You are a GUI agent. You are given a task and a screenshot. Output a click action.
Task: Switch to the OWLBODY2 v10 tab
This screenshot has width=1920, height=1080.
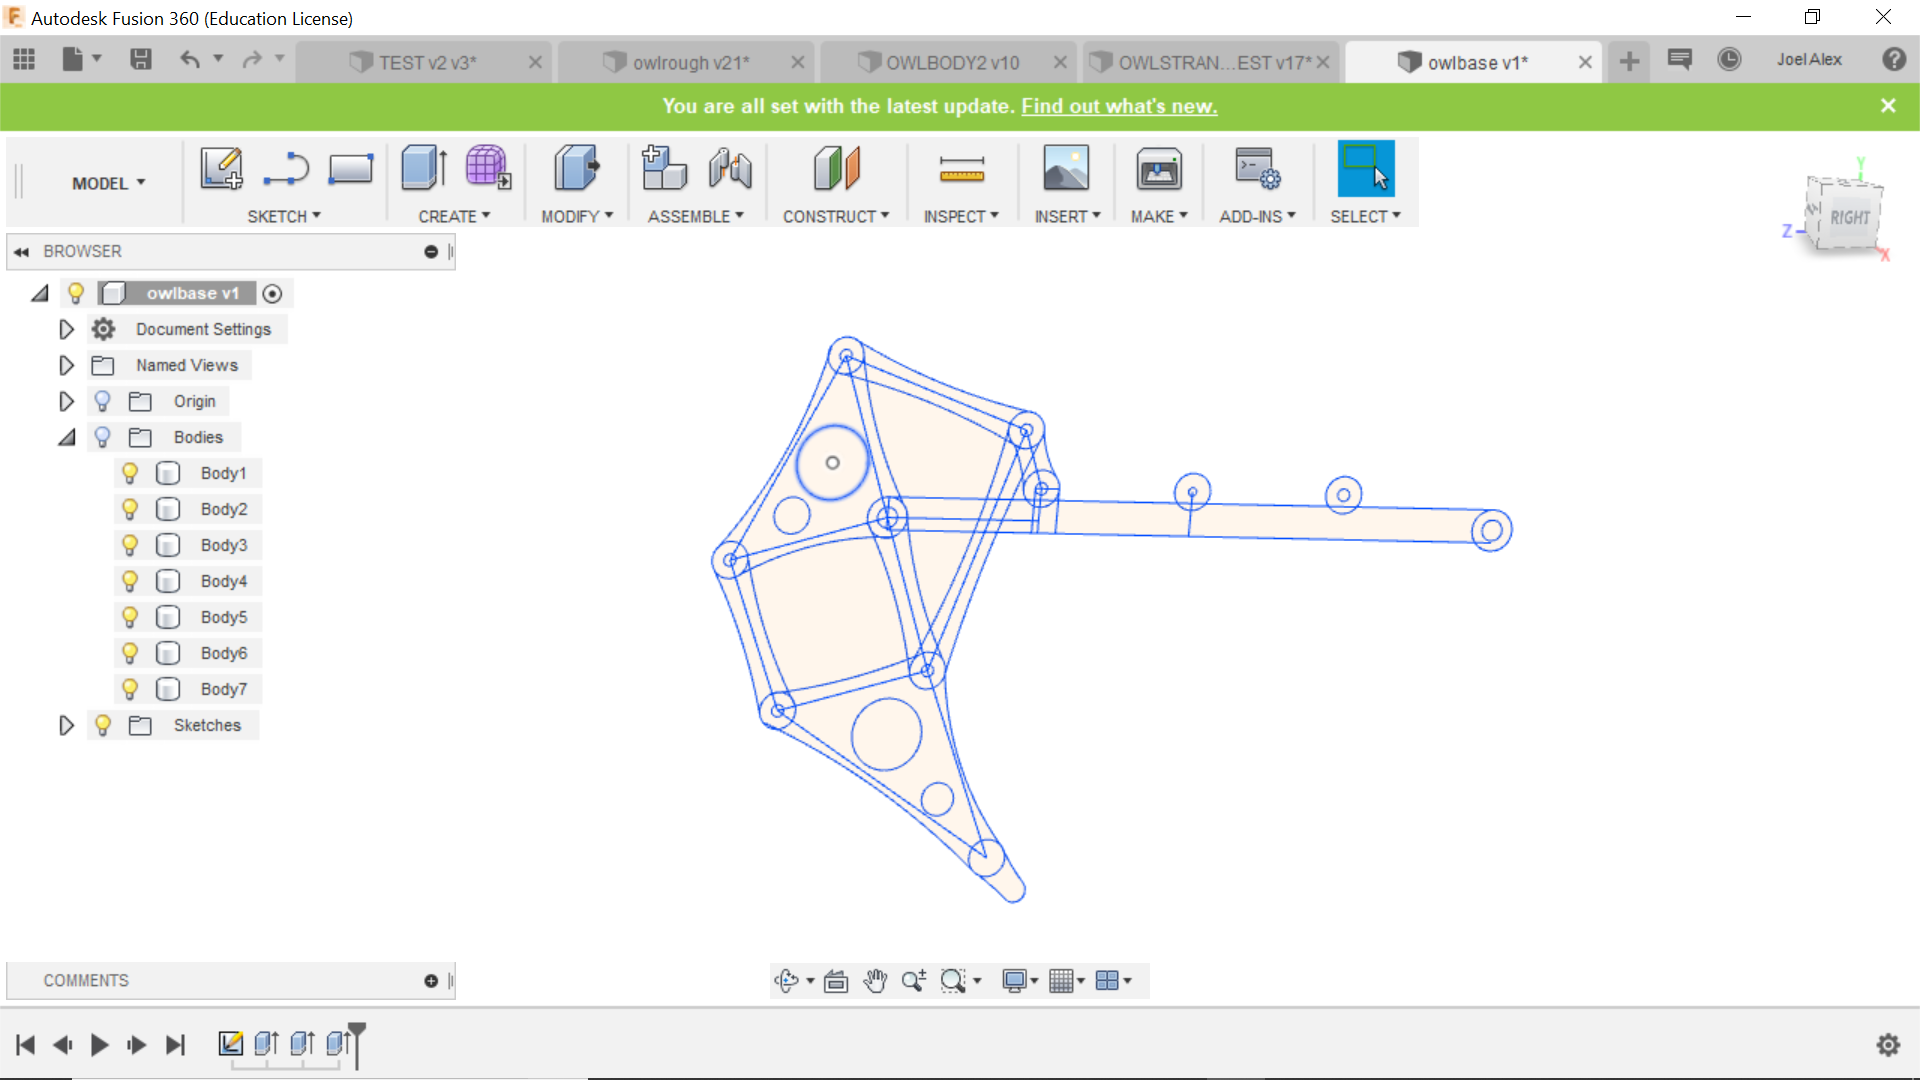(951, 62)
